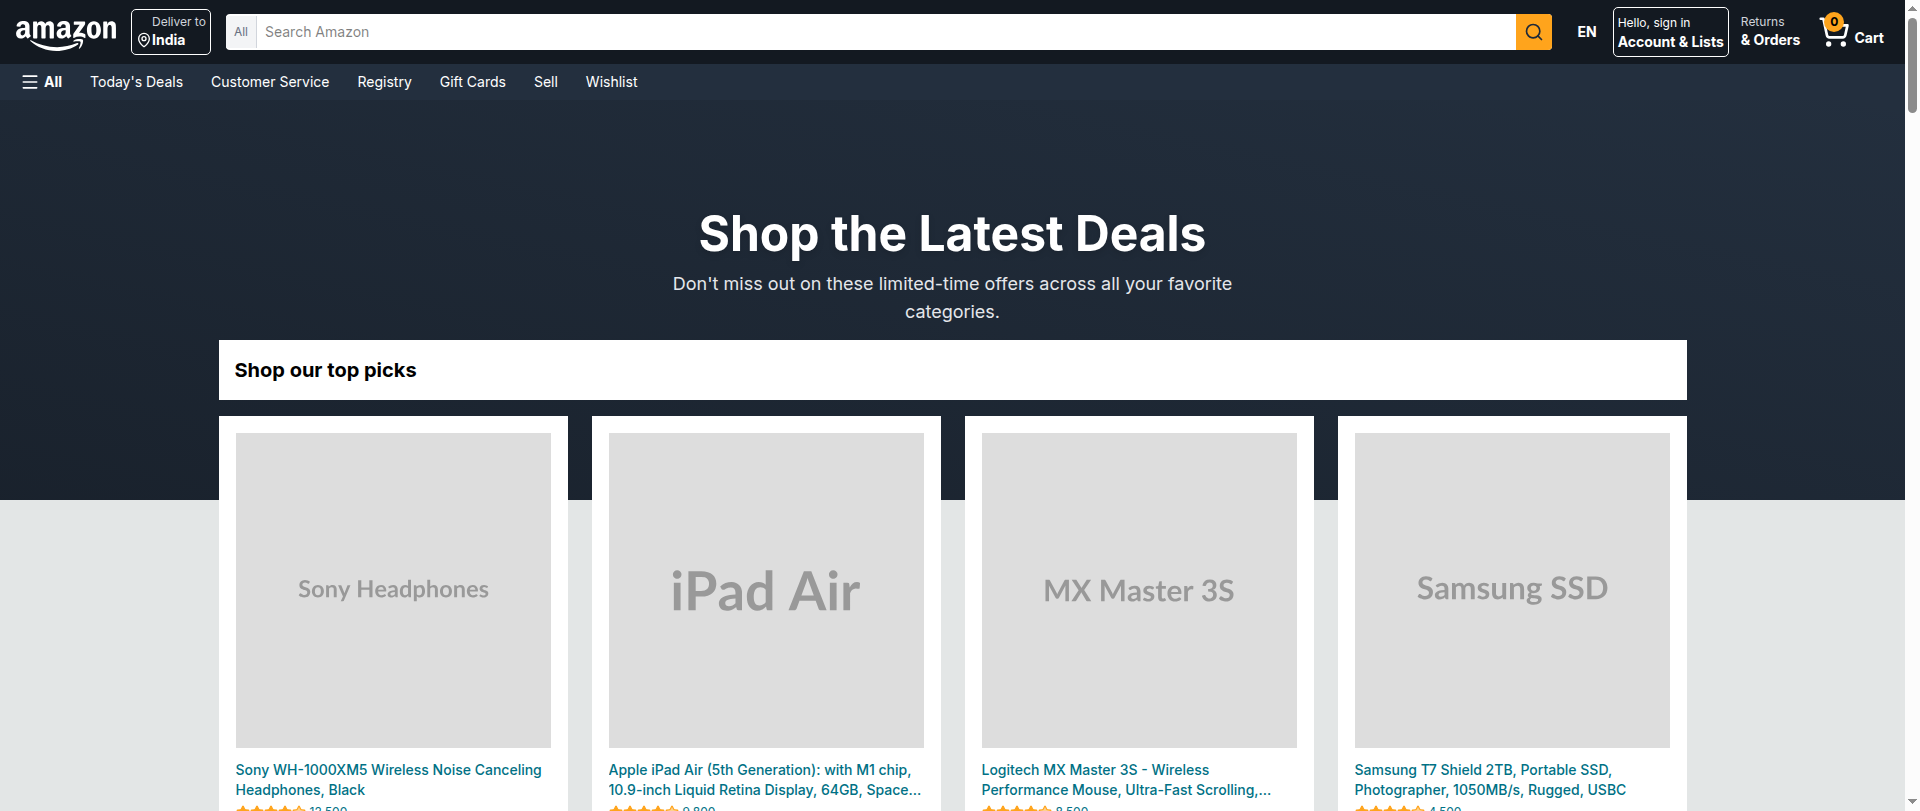Open the All categories search dropdown
1920x811 pixels.
pyautogui.click(x=241, y=32)
